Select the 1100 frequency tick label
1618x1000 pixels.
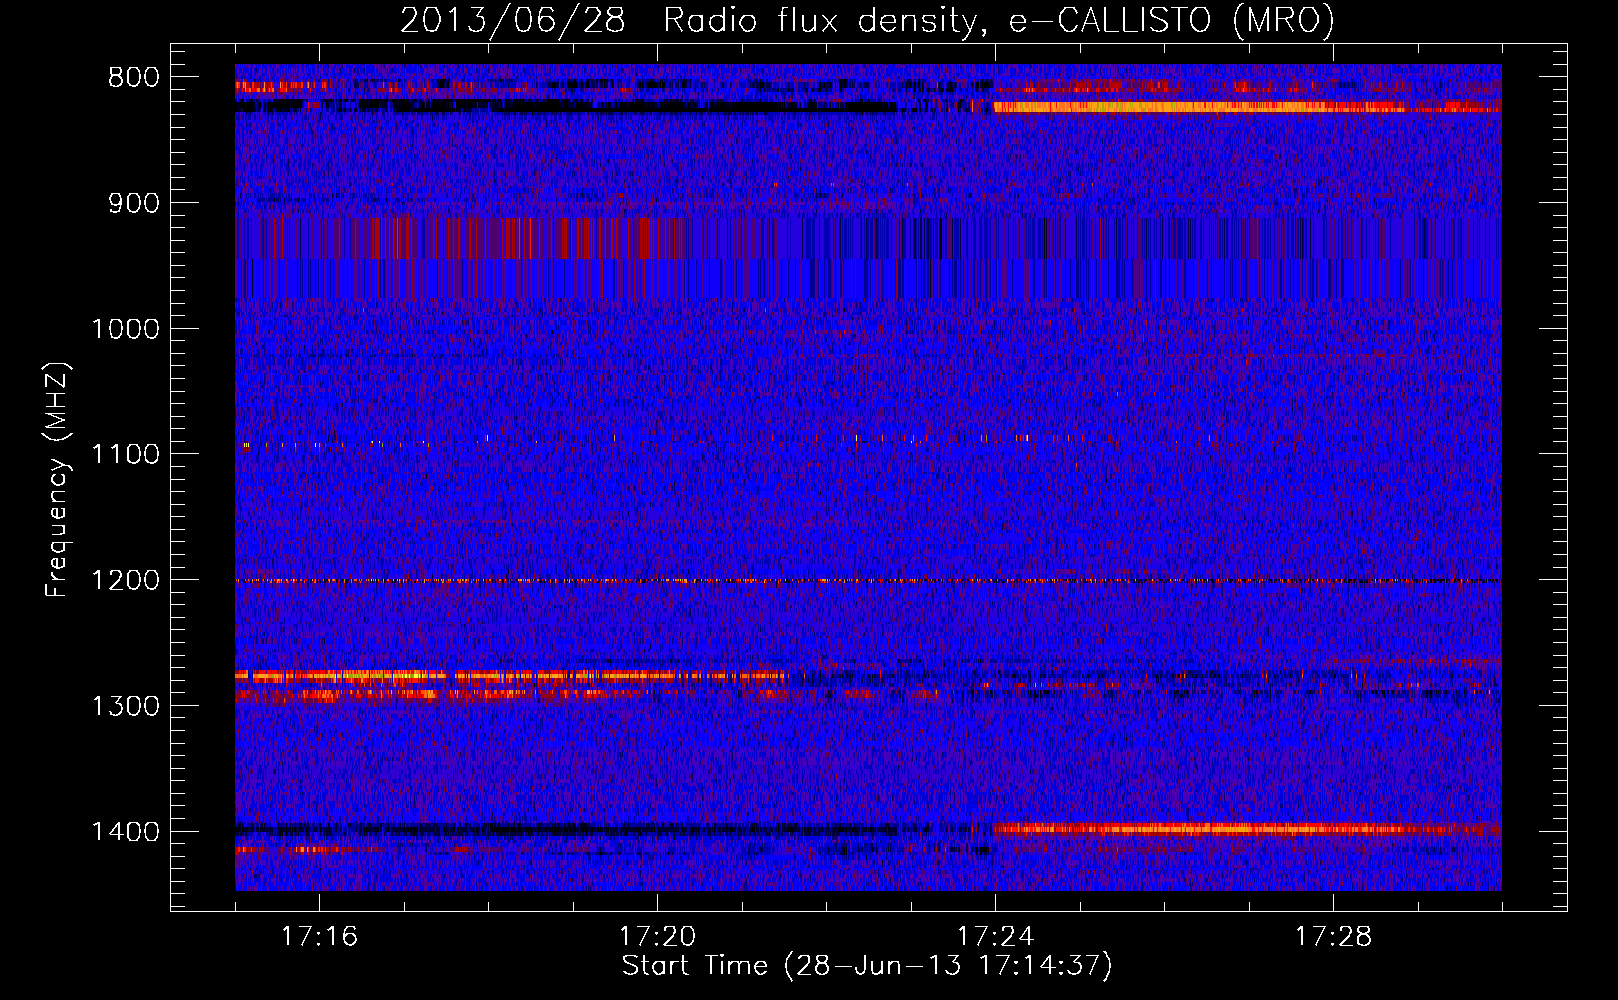point(125,455)
